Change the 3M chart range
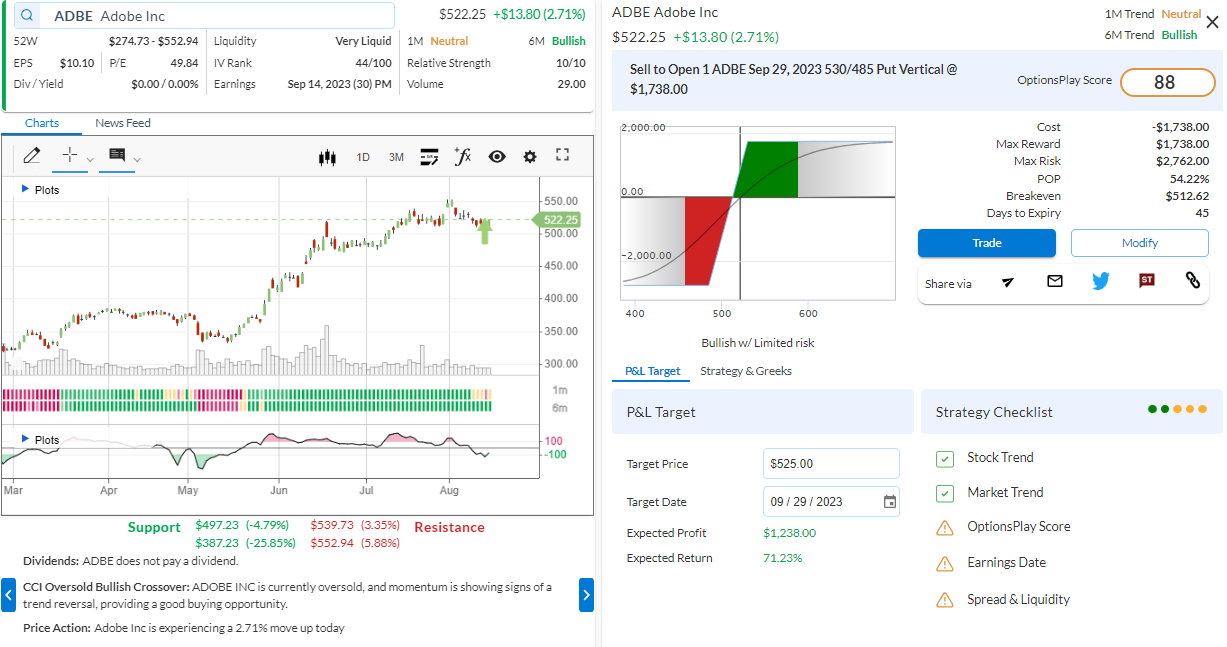 397,157
